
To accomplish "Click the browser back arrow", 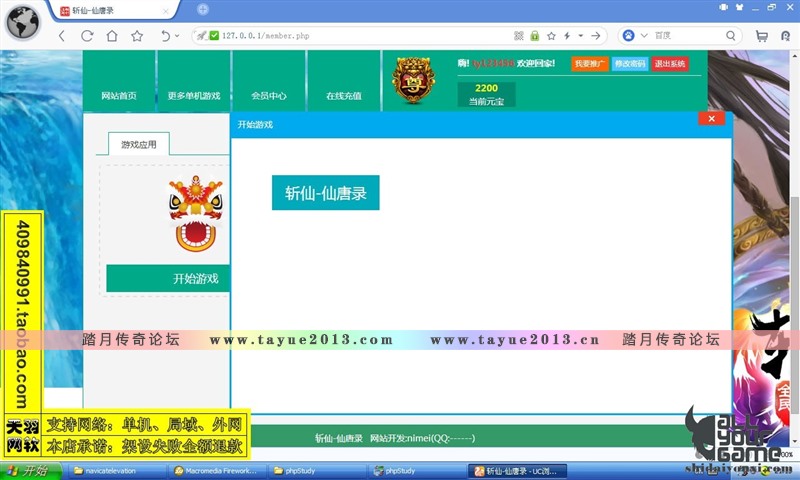I will [62, 36].
